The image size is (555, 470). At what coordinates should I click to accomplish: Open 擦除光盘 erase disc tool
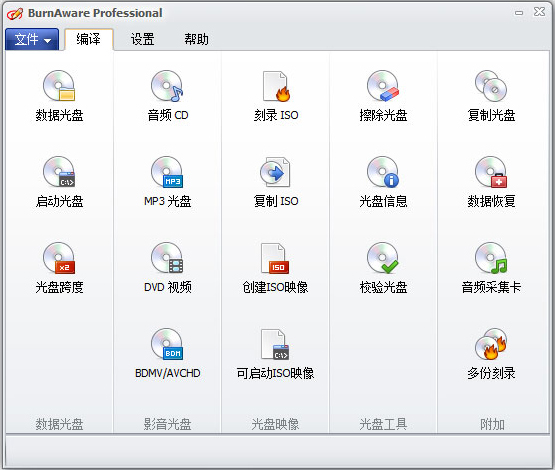(383, 96)
